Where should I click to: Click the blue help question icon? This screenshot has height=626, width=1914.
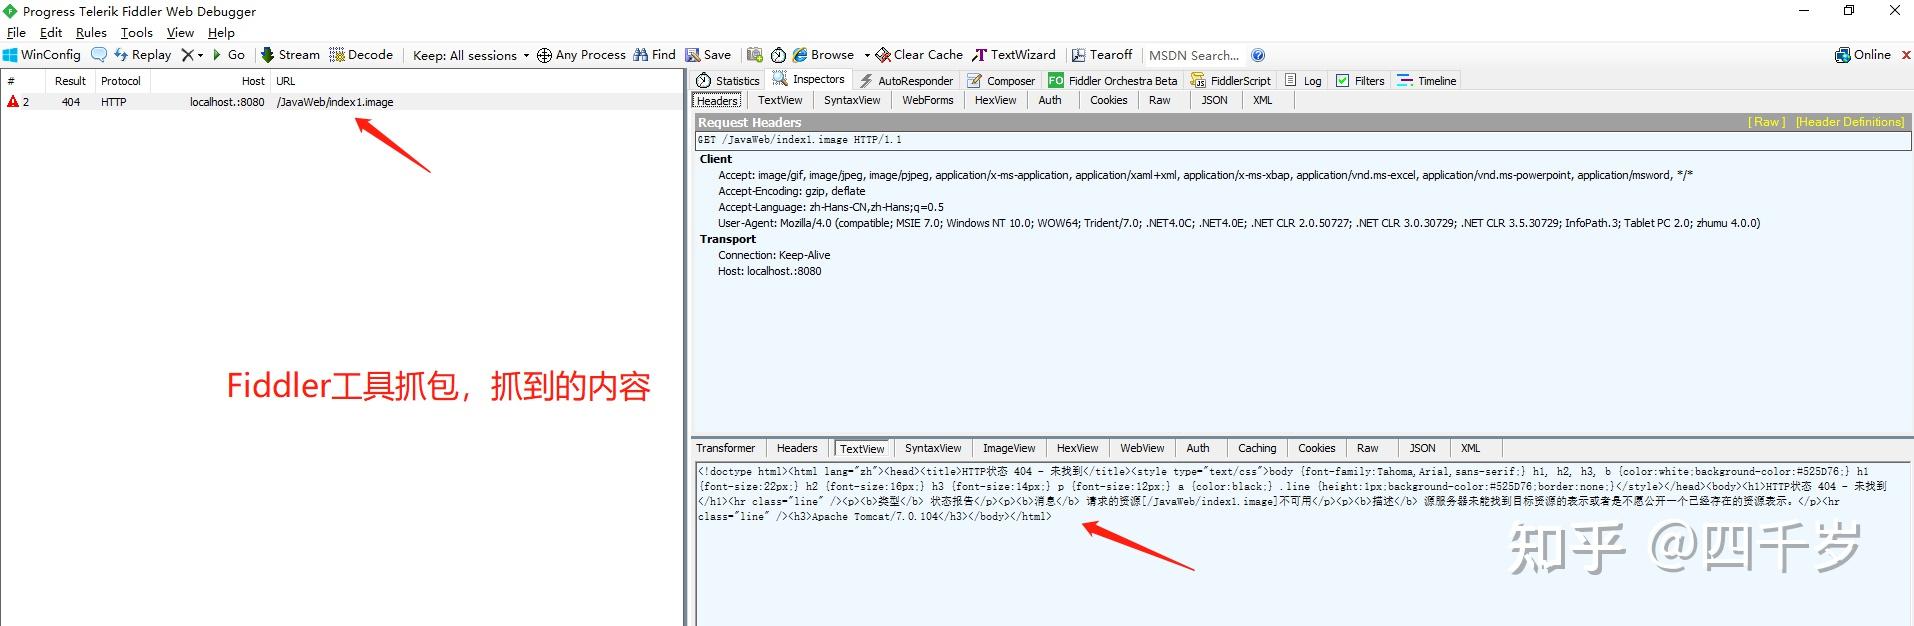click(x=1258, y=55)
